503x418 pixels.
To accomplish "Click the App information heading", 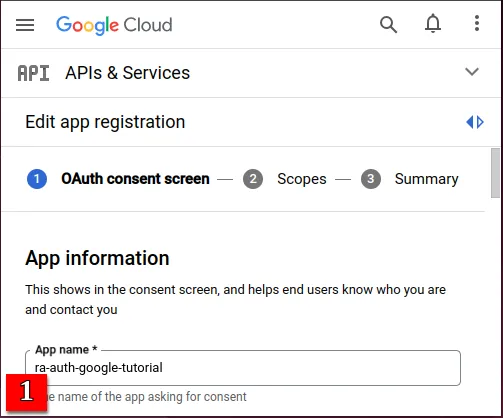I will [x=97, y=258].
